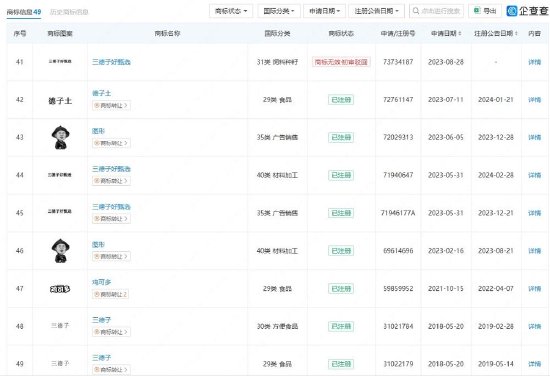This screenshot has width=550, height=376.
Task: Open 详情 details for row 43
Action: coord(534,137)
